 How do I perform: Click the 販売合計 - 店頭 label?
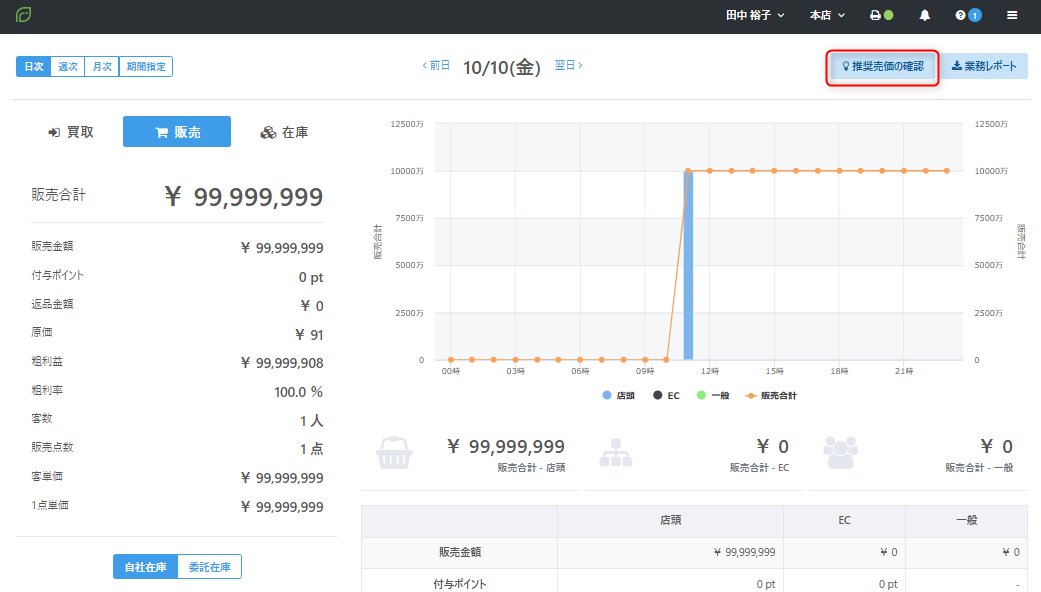pos(531,468)
